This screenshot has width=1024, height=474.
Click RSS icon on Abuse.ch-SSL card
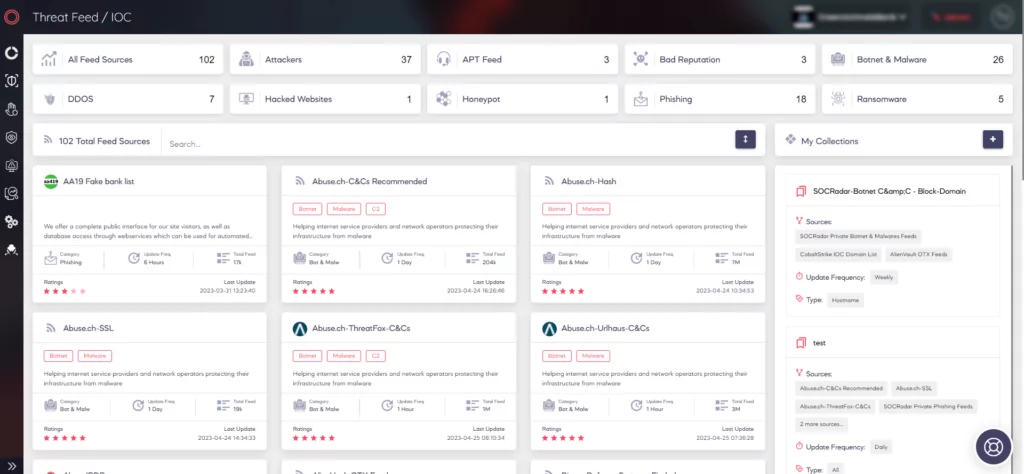coord(50,328)
